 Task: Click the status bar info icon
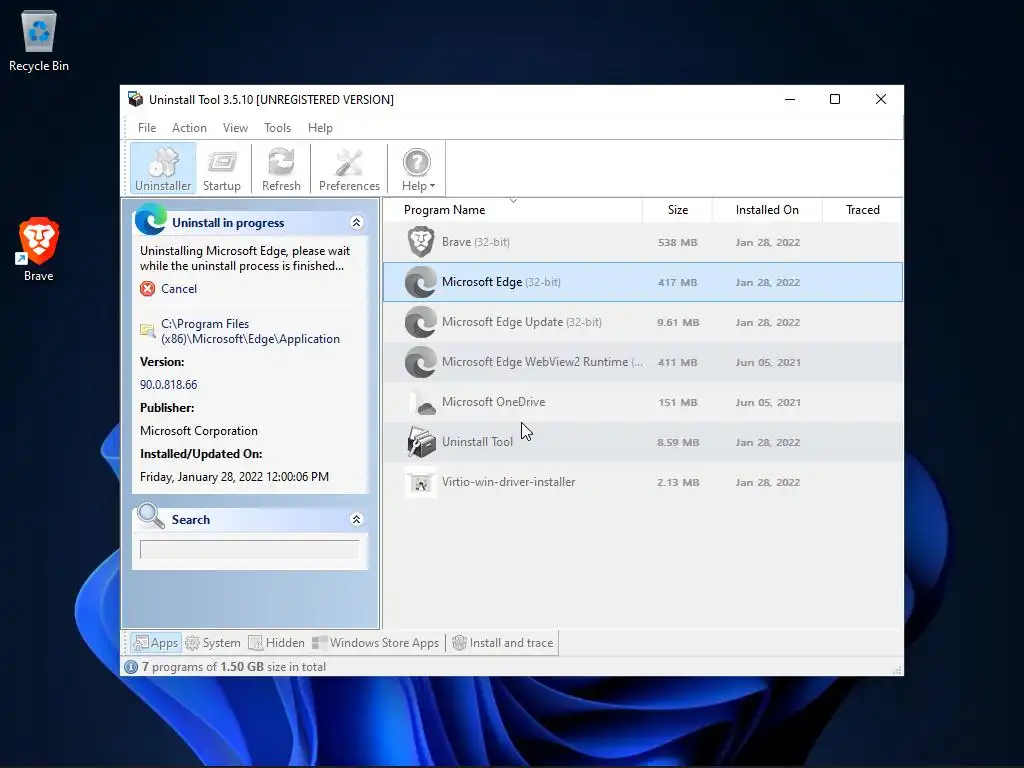click(x=131, y=667)
